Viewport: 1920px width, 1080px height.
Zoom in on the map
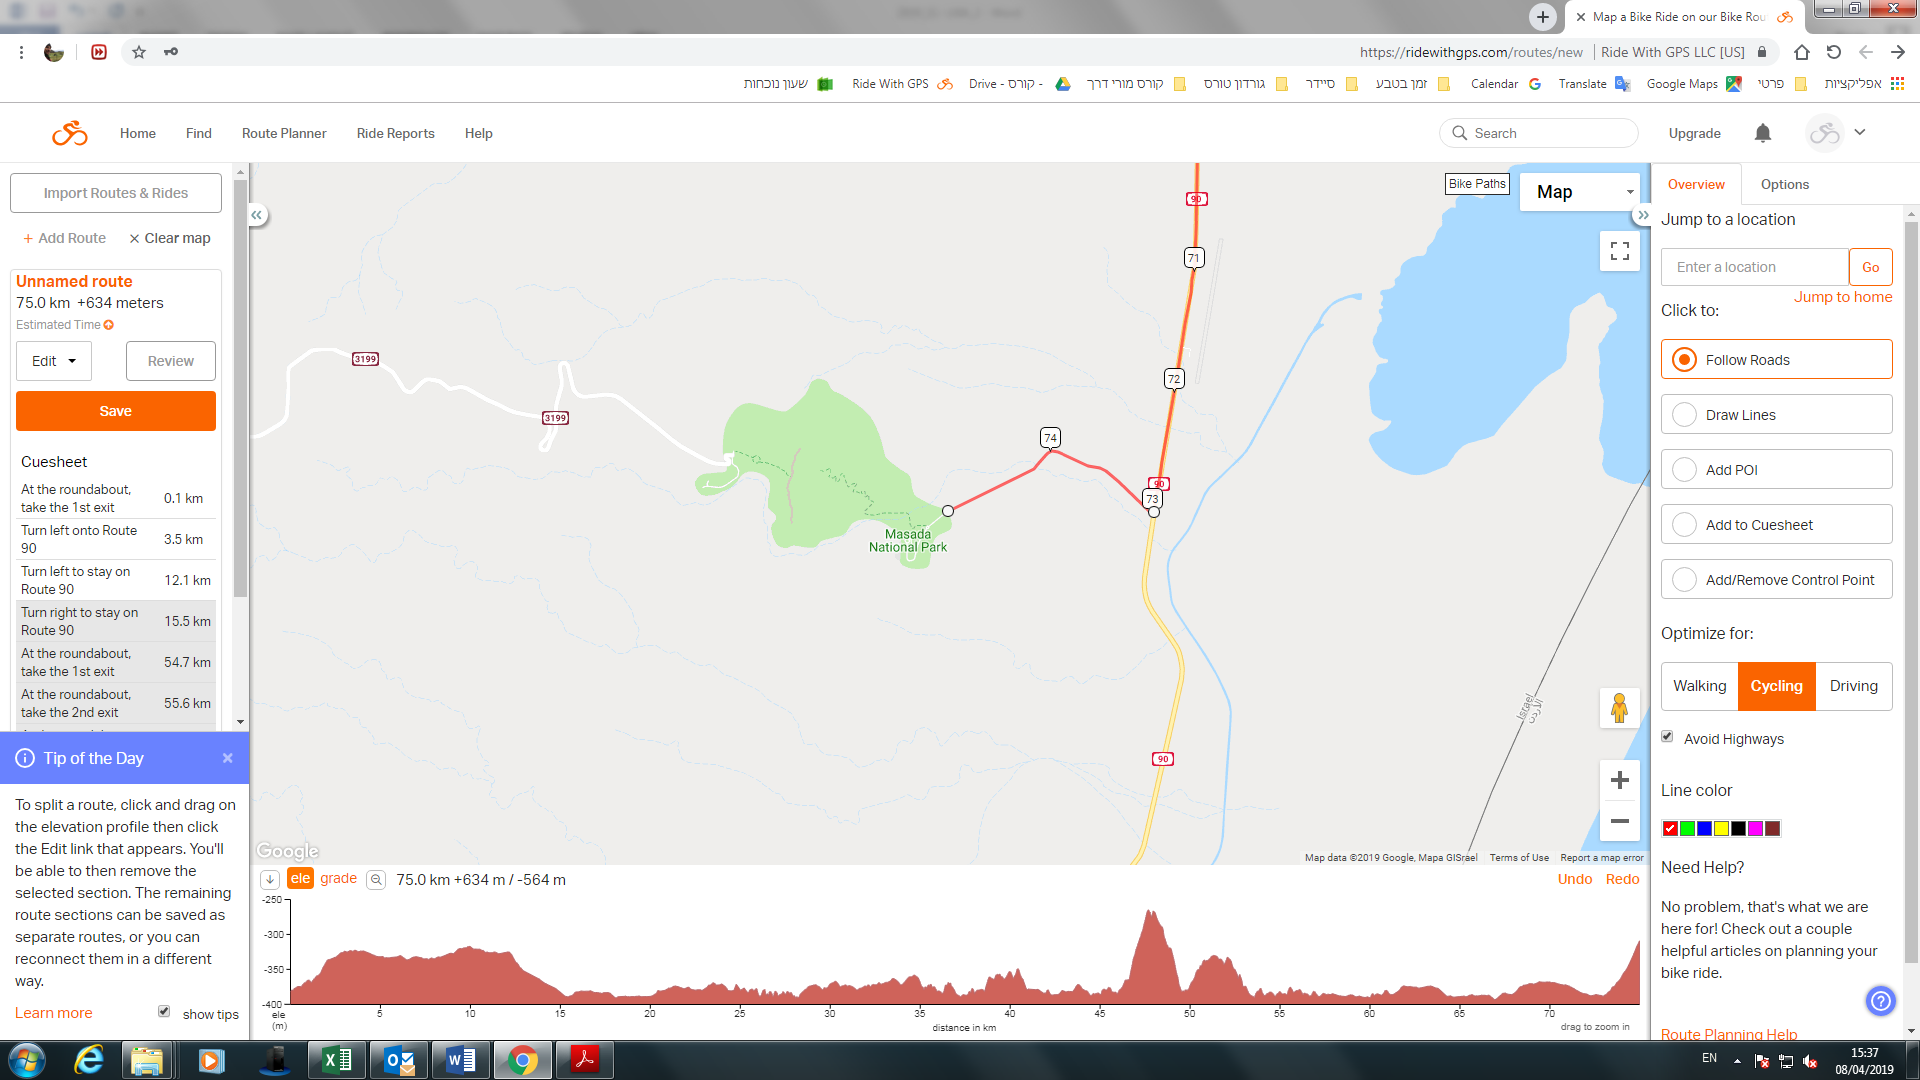(x=1620, y=780)
